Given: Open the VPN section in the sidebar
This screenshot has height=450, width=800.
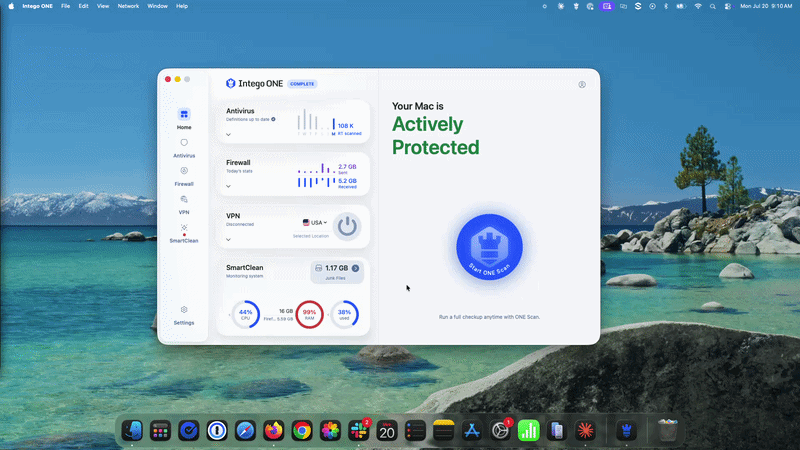Looking at the screenshot, I should pyautogui.click(x=184, y=205).
